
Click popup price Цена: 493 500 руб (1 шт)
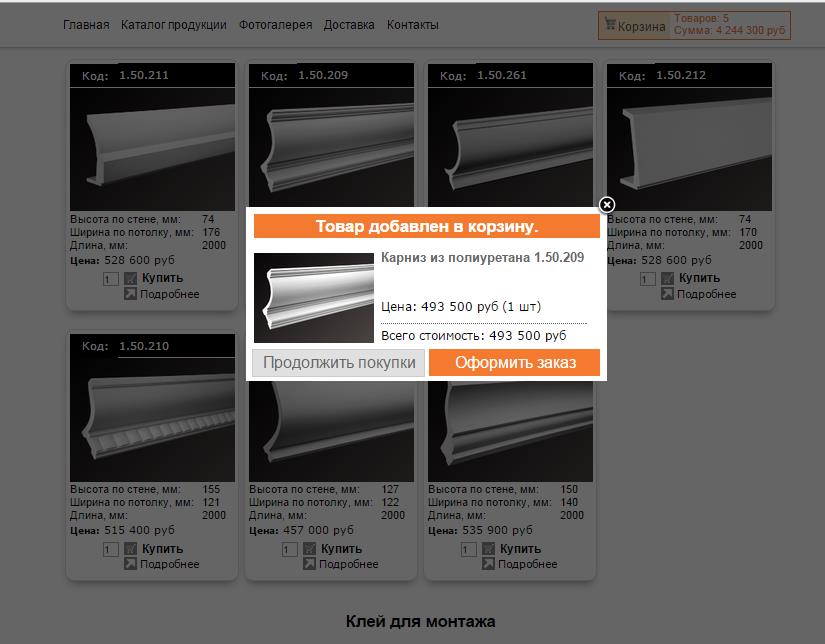pos(461,307)
